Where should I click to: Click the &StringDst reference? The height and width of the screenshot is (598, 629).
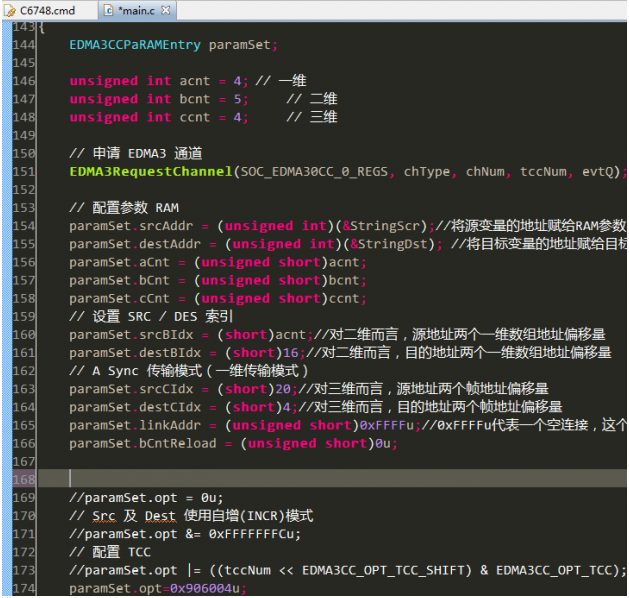(389, 244)
